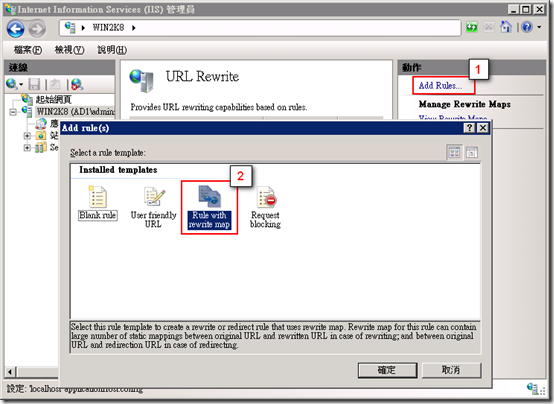Image resolution: width=554 pixels, height=404 pixels.
Task: Click the Back navigation arrow
Action: click(16, 29)
